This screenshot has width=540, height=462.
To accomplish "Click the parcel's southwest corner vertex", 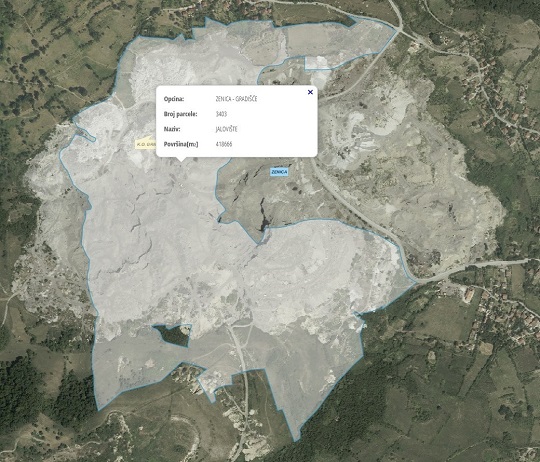I will coord(99,410).
